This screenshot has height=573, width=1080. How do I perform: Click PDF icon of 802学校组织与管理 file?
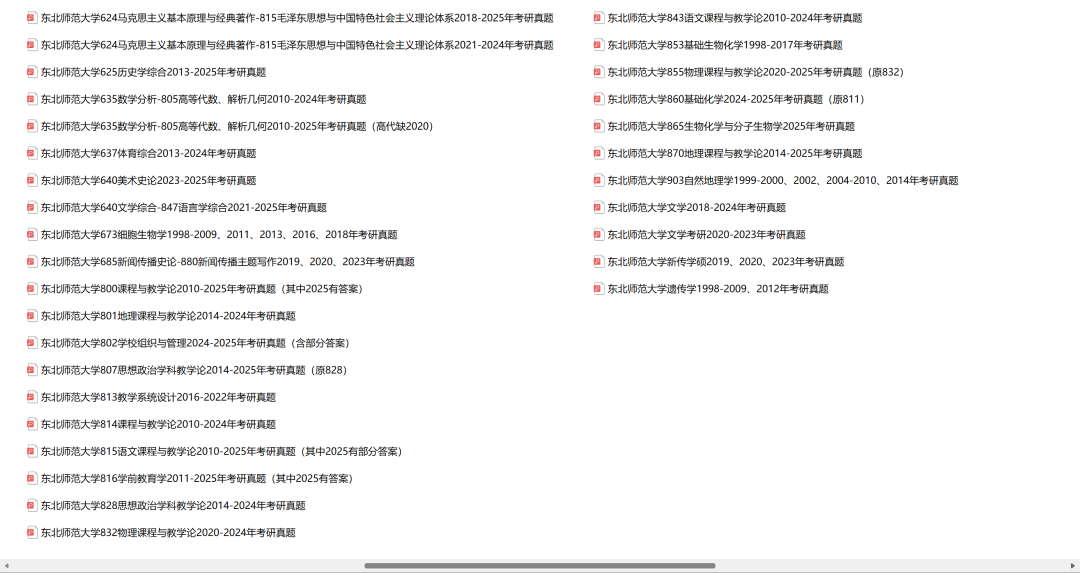coord(32,343)
